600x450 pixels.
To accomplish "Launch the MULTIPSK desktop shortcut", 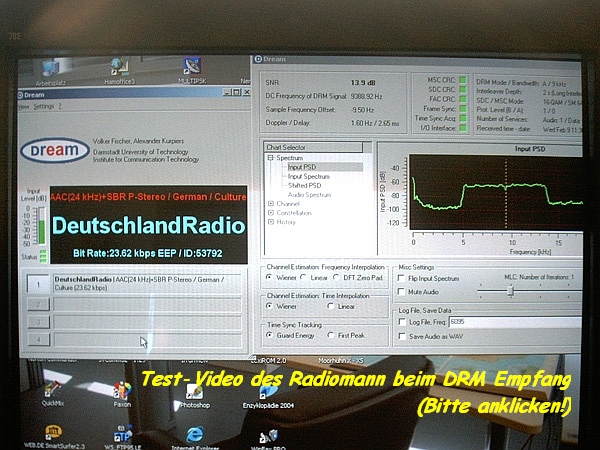I will click(192, 70).
